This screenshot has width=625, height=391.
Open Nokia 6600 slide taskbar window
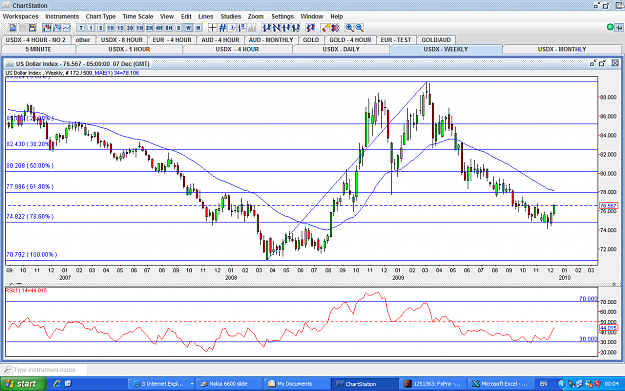[229, 384]
